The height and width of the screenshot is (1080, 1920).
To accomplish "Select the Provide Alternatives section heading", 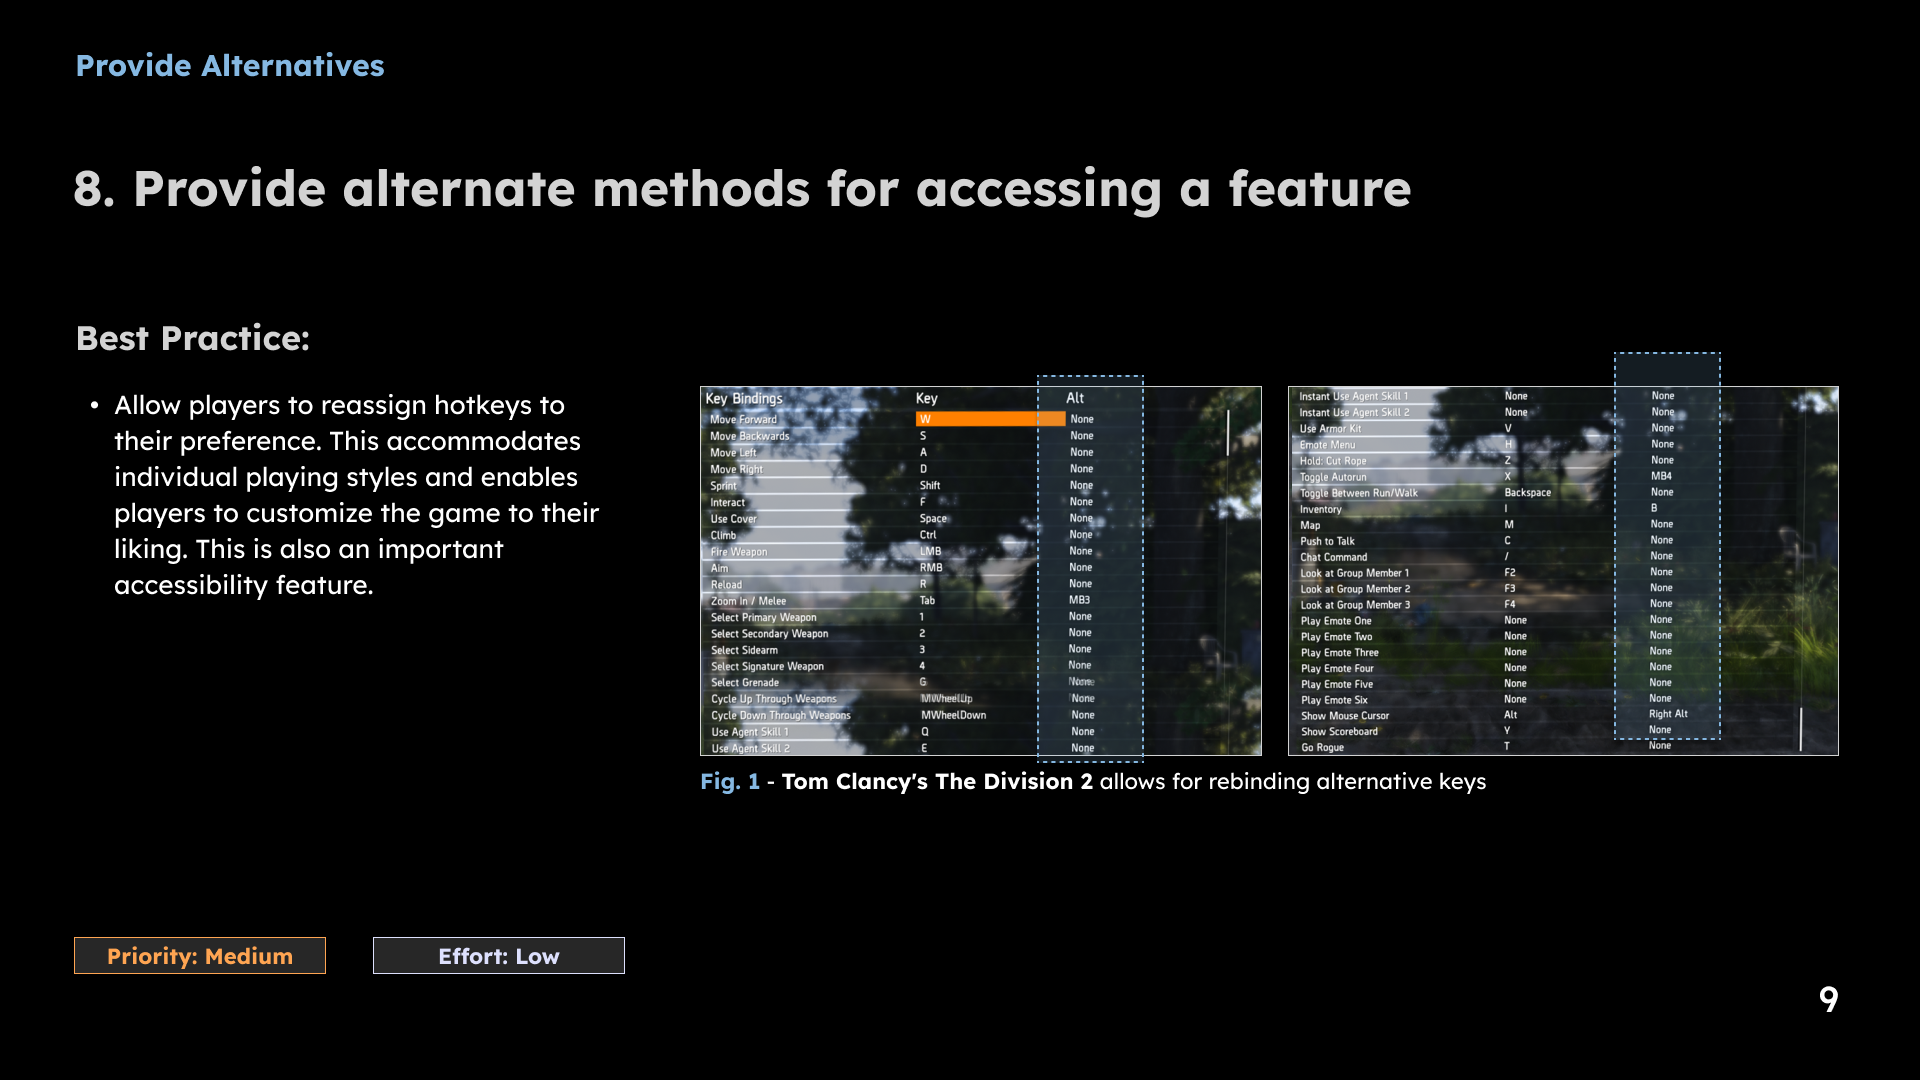I will 230,66.
